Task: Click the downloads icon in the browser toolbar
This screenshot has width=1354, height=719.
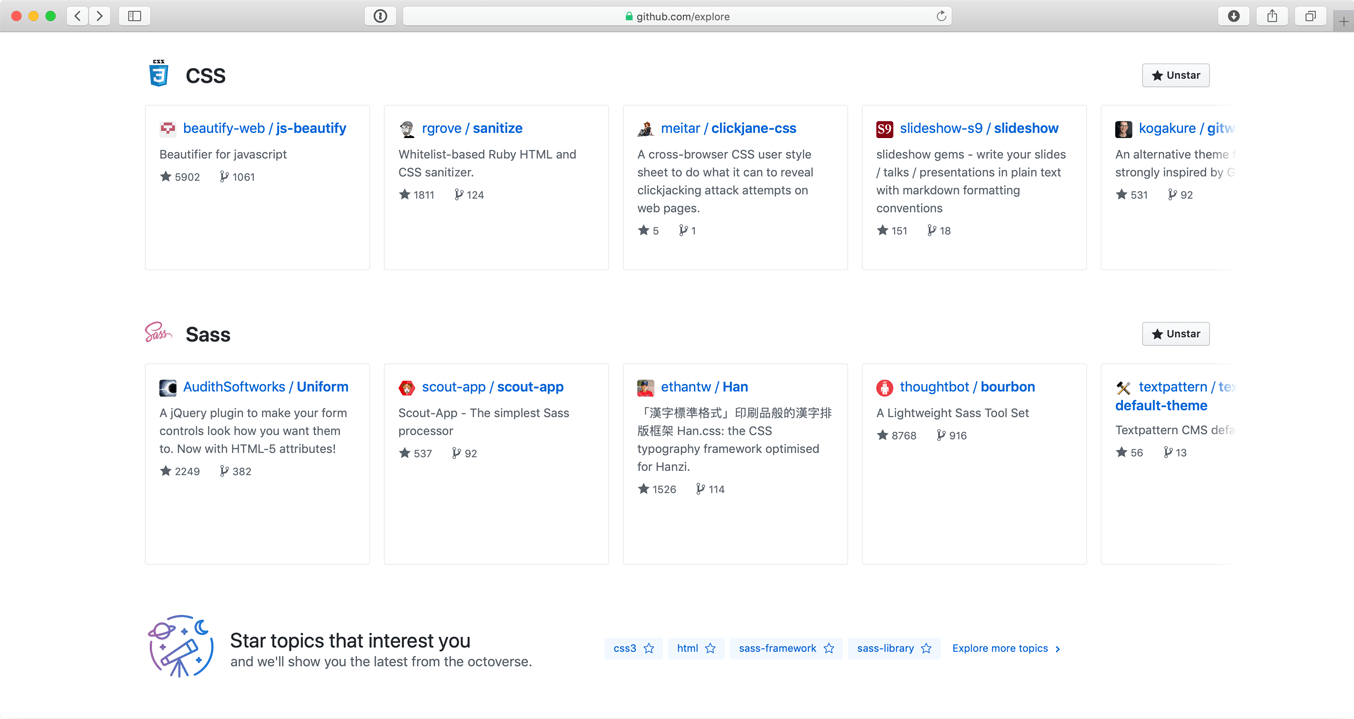Action: click(x=1233, y=16)
